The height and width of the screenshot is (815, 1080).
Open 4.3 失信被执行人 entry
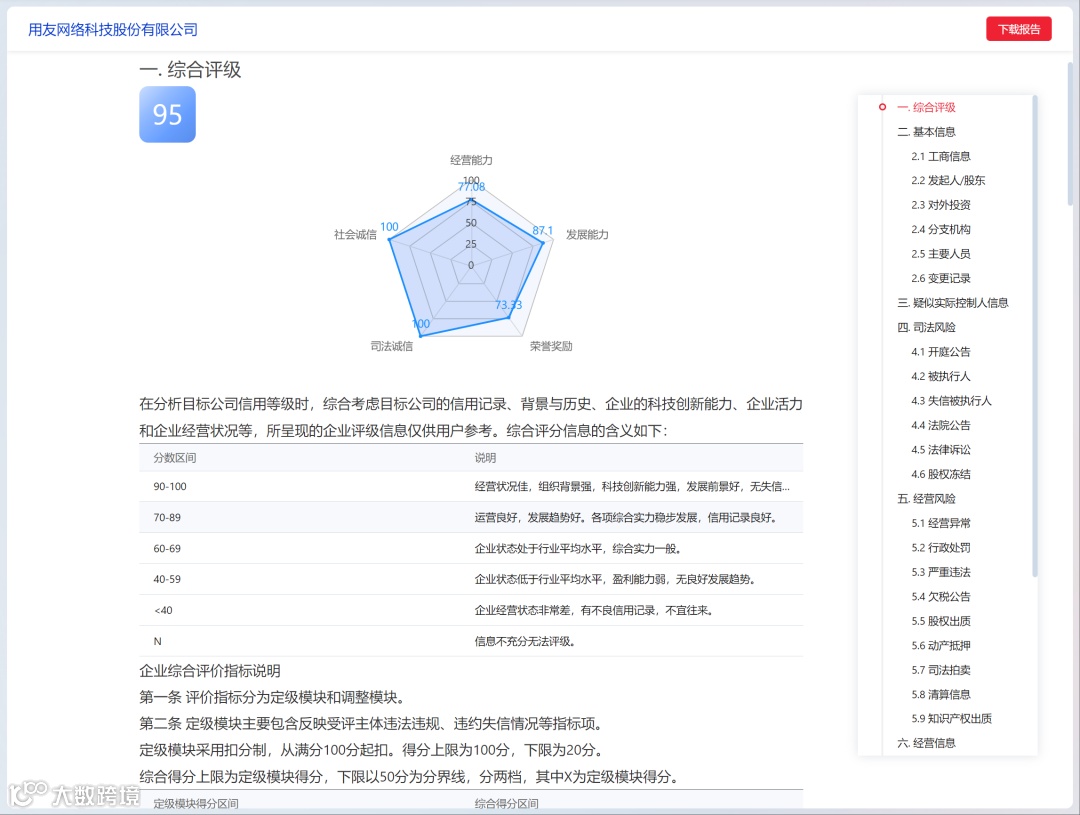pos(951,401)
